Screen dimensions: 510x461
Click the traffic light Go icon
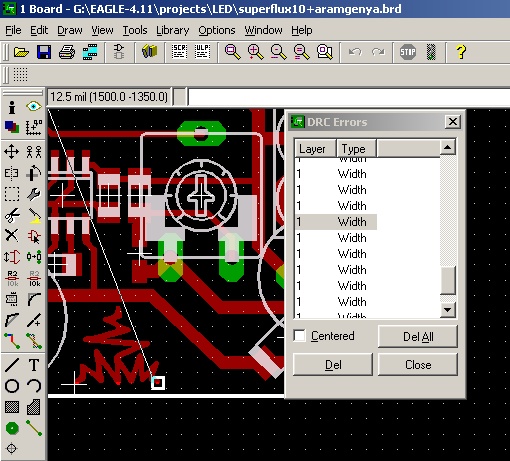coord(431,52)
